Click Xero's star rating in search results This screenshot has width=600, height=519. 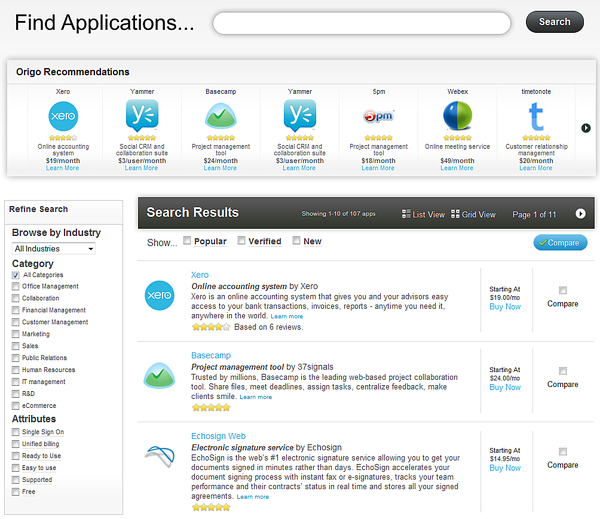(211, 327)
